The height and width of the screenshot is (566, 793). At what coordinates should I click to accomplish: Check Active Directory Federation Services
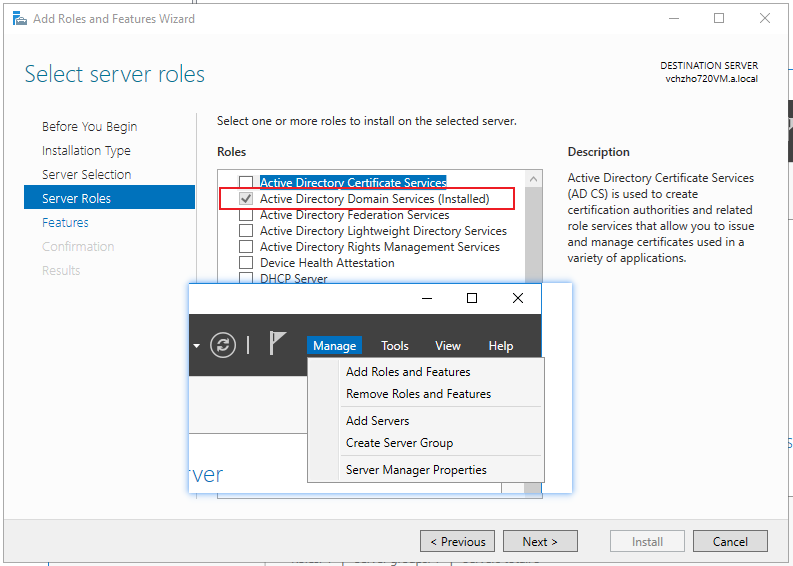point(246,215)
